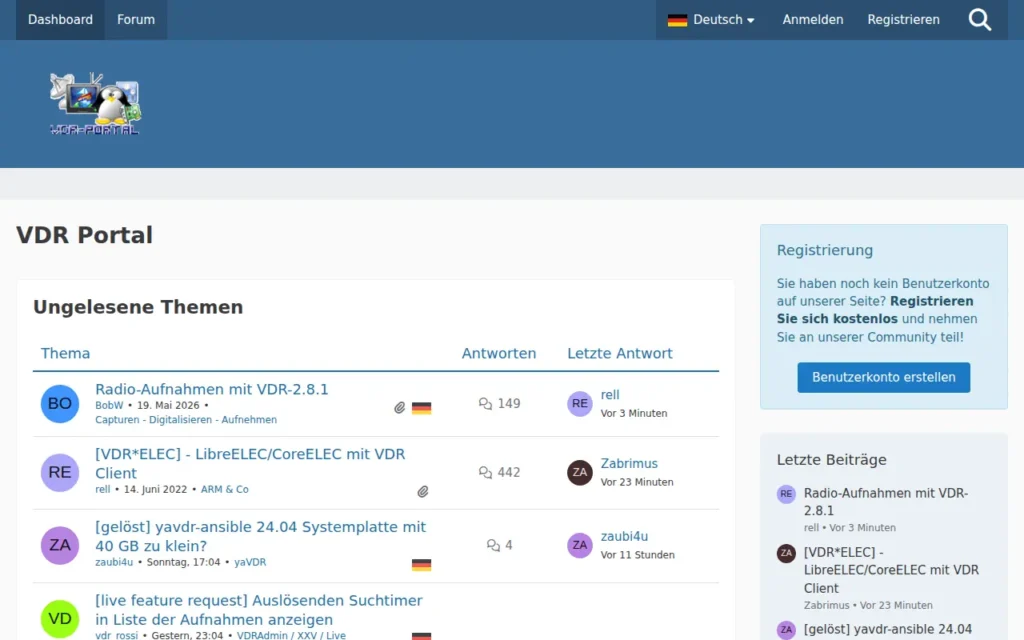
Task: Click the German flag on Radio-Aufnahmen row
Action: (421, 408)
